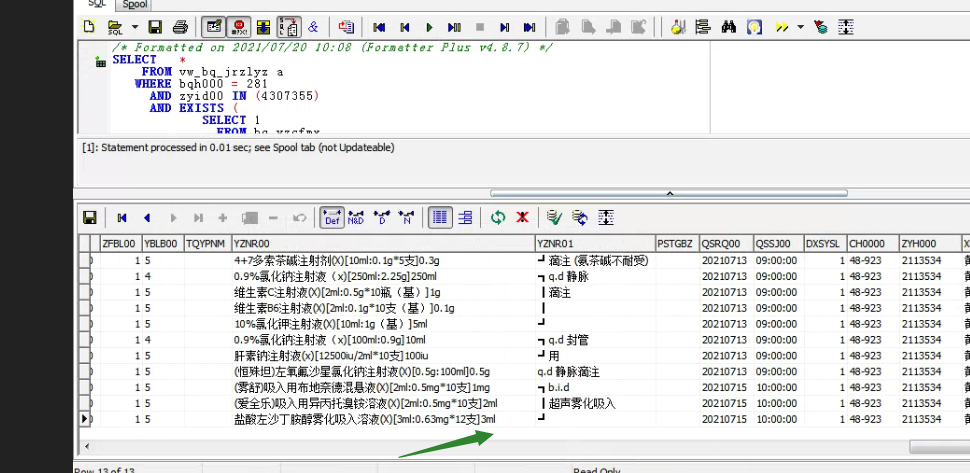
Task: Sort by the ZFBL00 column header
Action: pyautogui.click(x=121, y=244)
